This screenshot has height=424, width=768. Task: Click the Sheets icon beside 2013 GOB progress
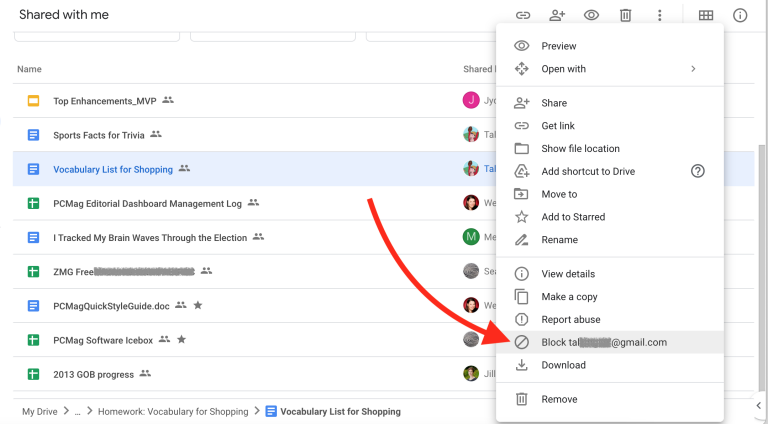(x=33, y=374)
